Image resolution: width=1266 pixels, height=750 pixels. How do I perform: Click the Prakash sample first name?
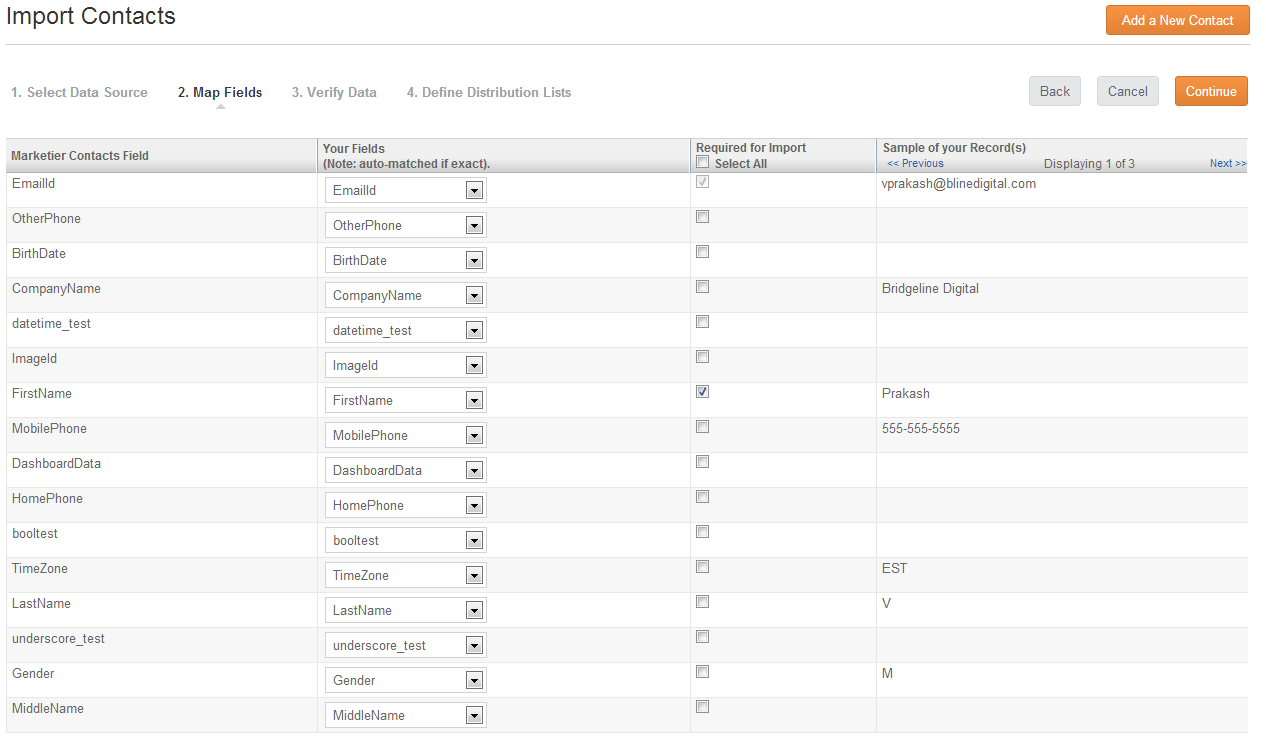tap(906, 394)
